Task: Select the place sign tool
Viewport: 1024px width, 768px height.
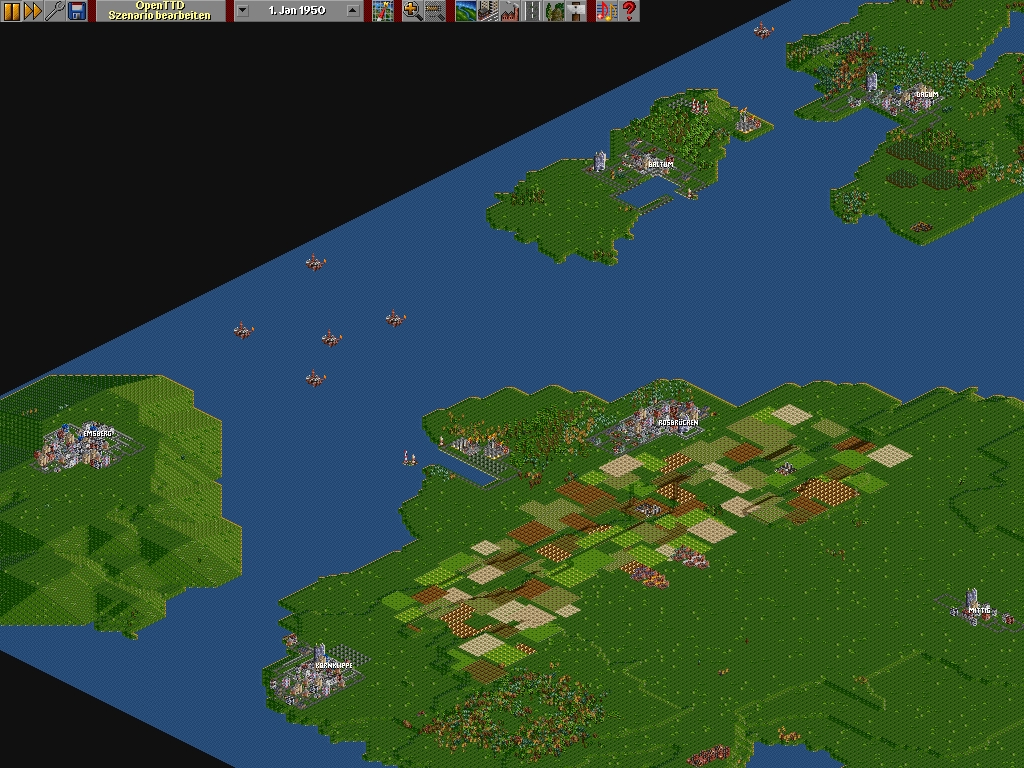Action: (x=576, y=11)
